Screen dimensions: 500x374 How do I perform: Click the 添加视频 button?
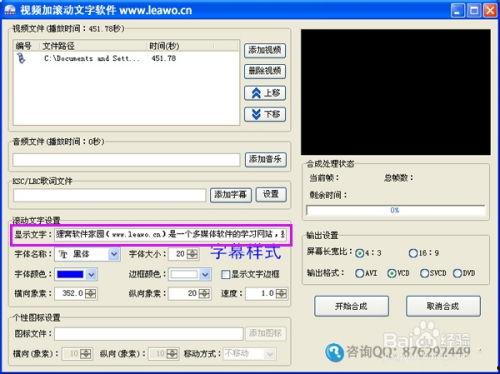tap(265, 50)
